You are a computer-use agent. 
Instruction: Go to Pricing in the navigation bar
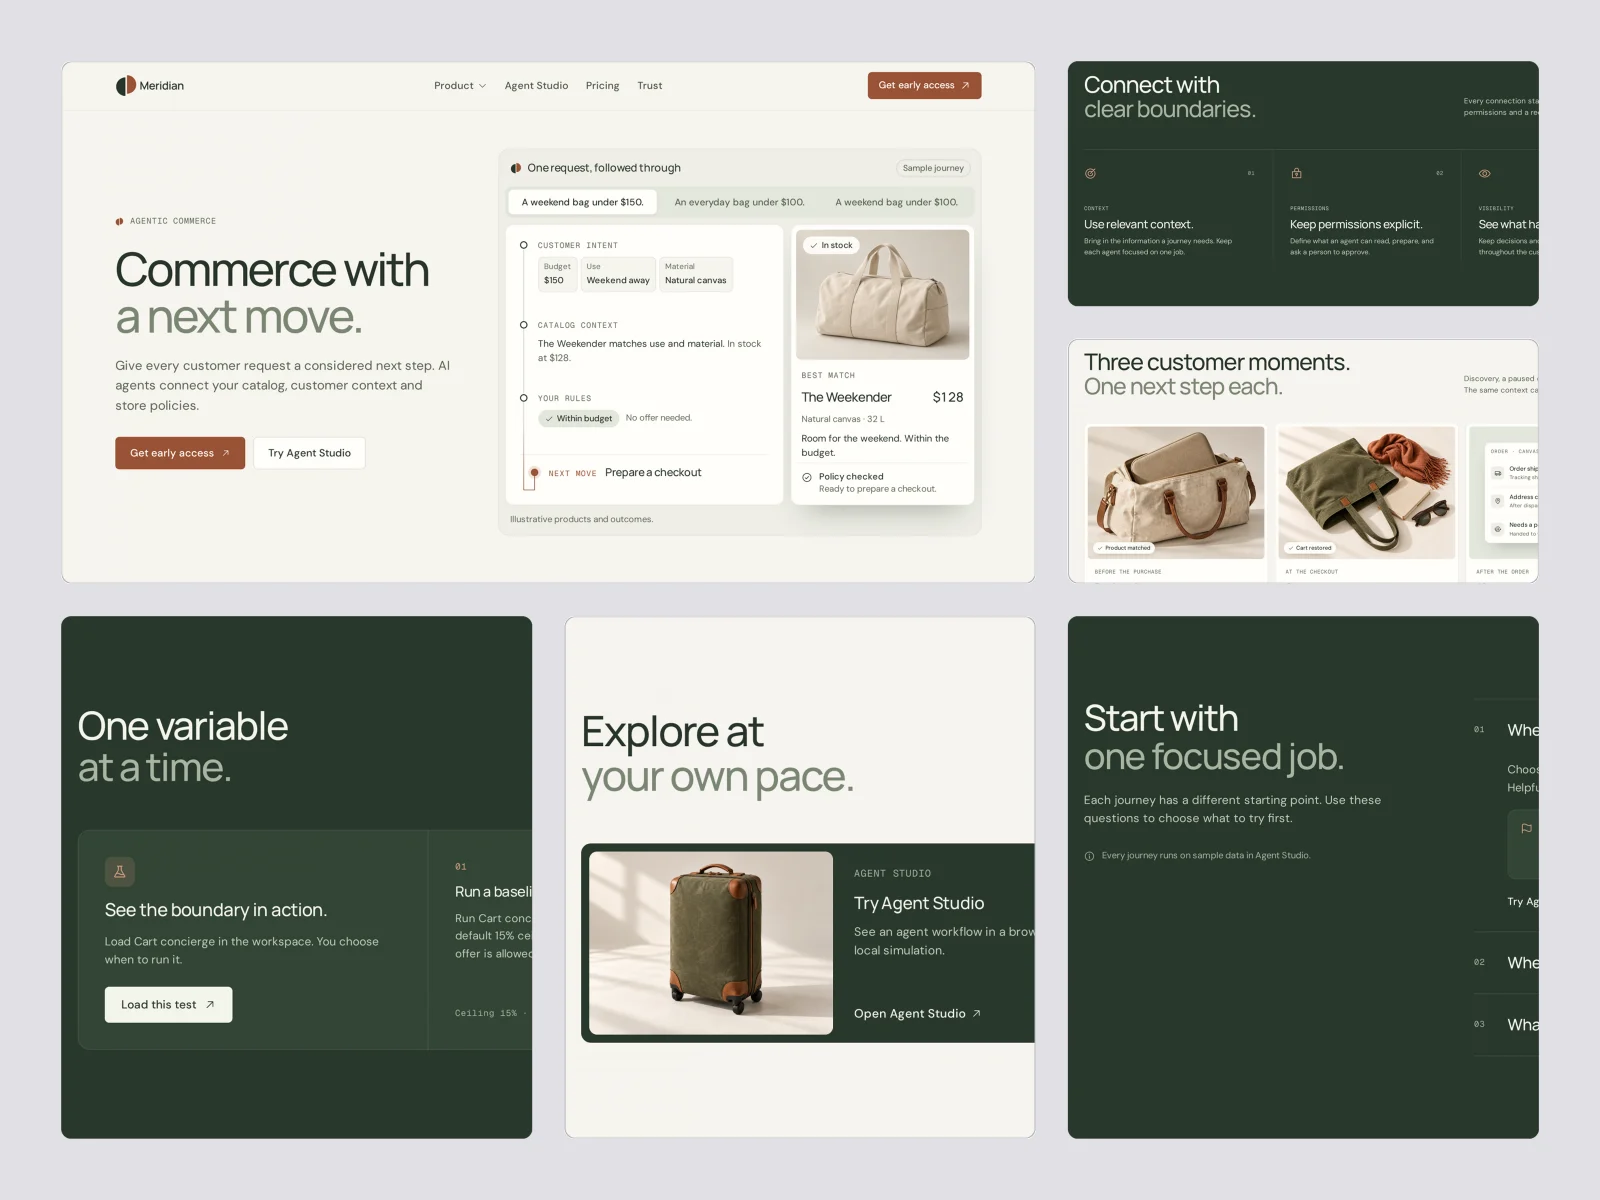pyautogui.click(x=602, y=86)
